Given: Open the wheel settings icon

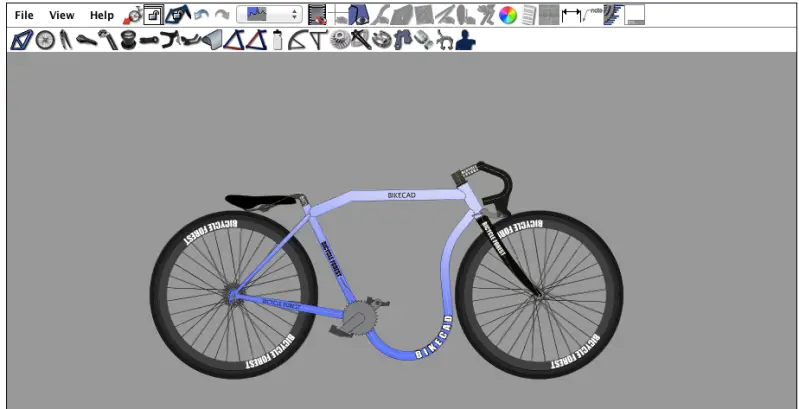Looking at the screenshot, I should click(45, 40).
